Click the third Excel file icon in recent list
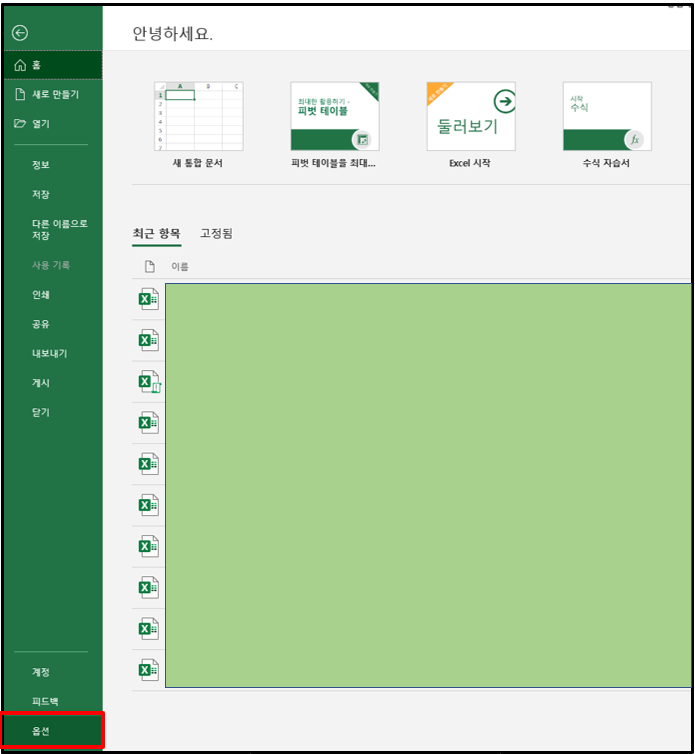 [150, 382]
